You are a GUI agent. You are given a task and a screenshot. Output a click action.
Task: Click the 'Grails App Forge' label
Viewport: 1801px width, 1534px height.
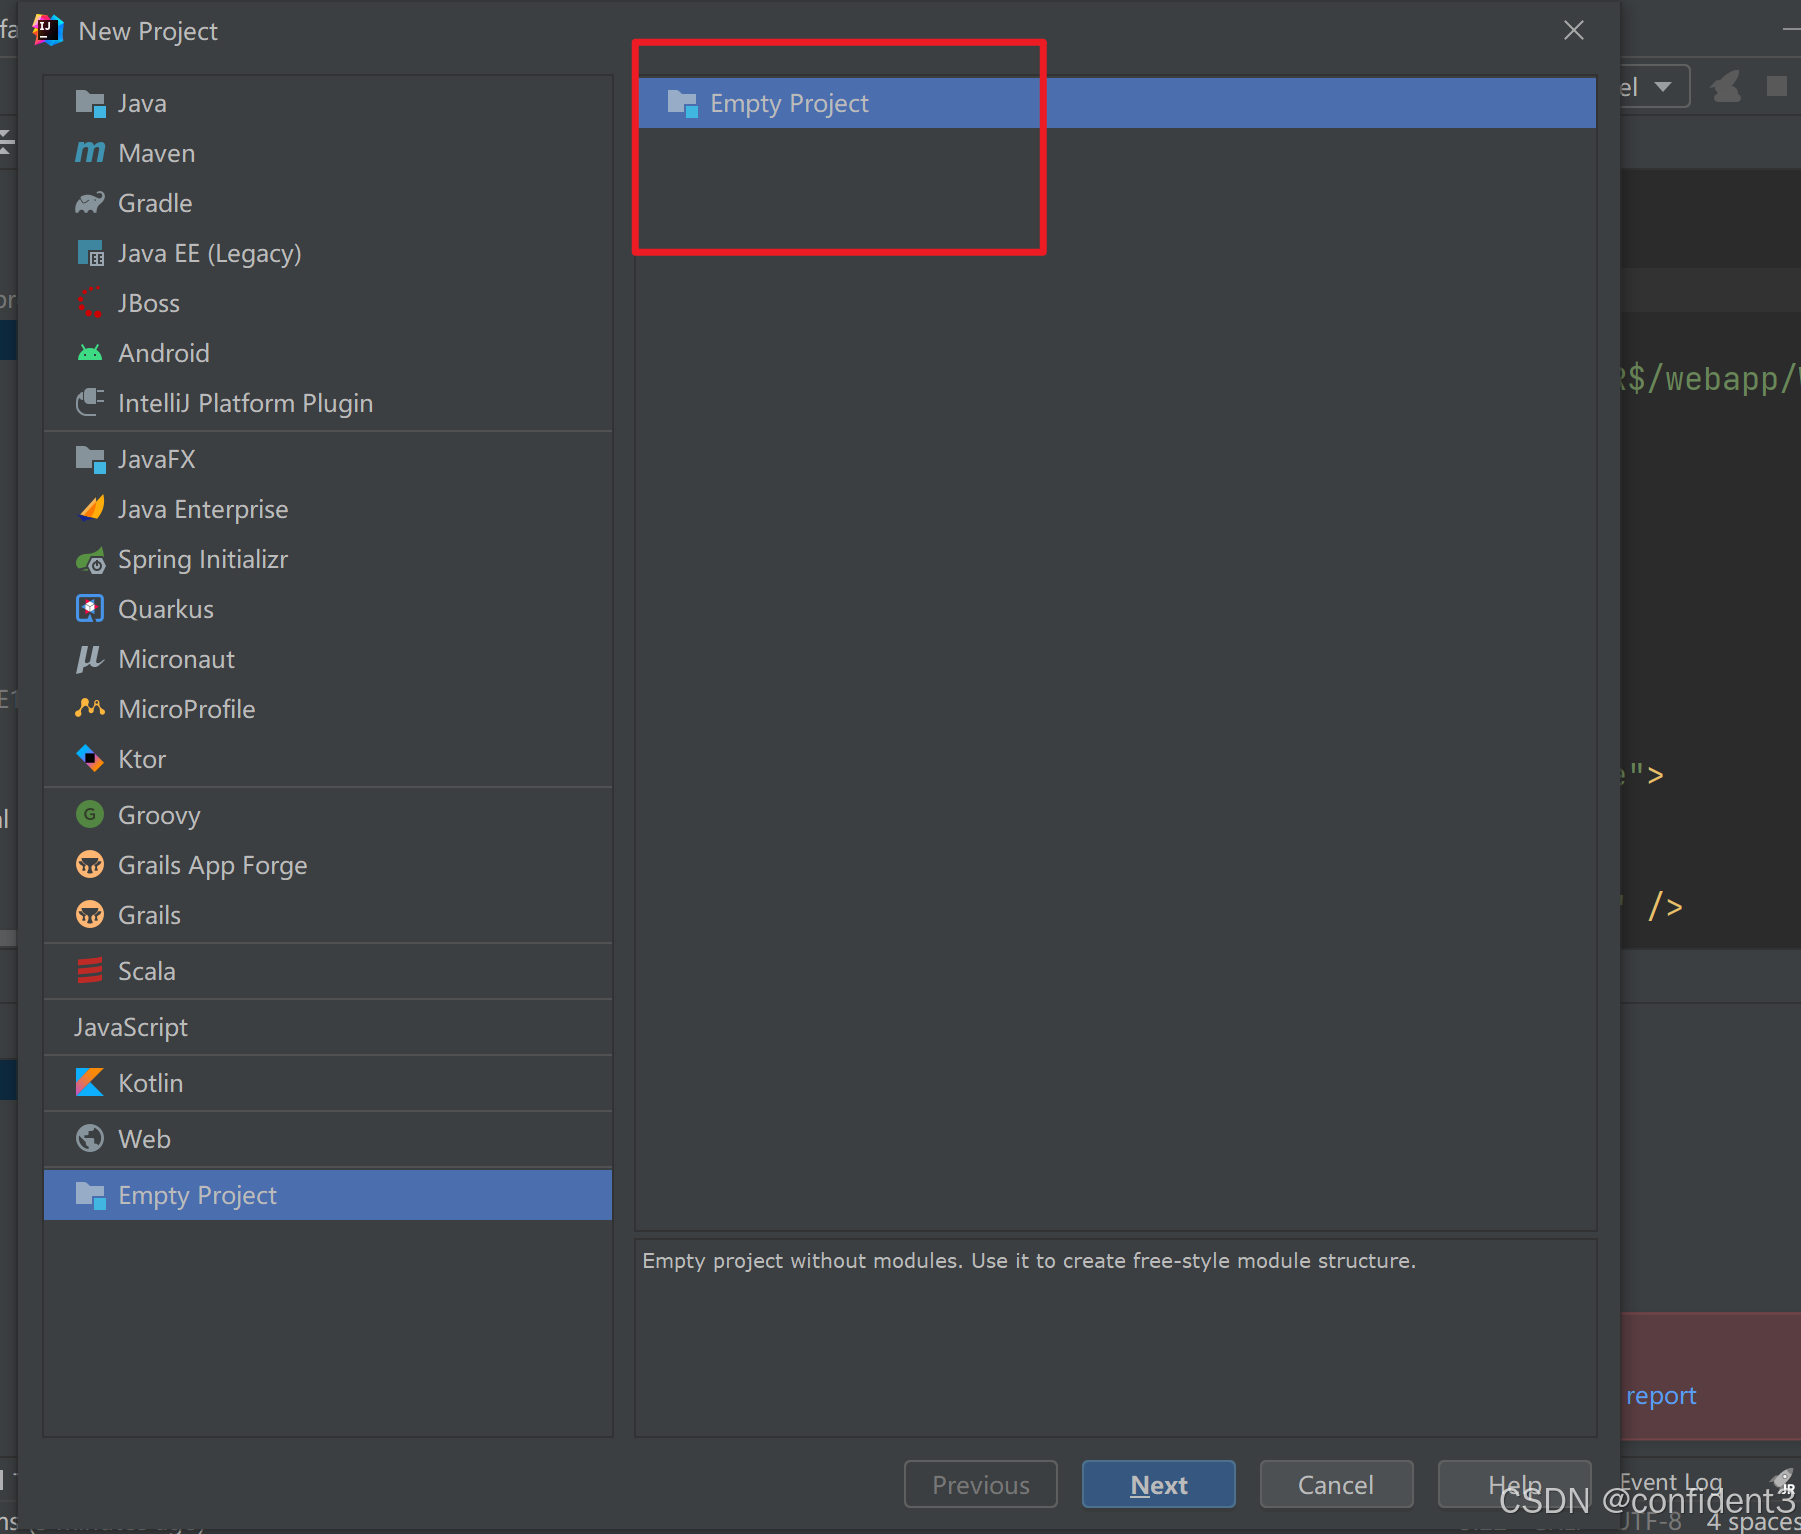click(x=213, y=865)
